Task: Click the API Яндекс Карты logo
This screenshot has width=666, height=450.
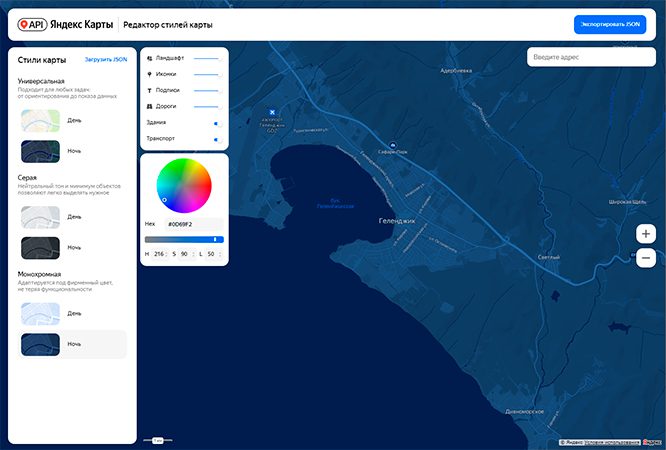Action: click(65, 25)
